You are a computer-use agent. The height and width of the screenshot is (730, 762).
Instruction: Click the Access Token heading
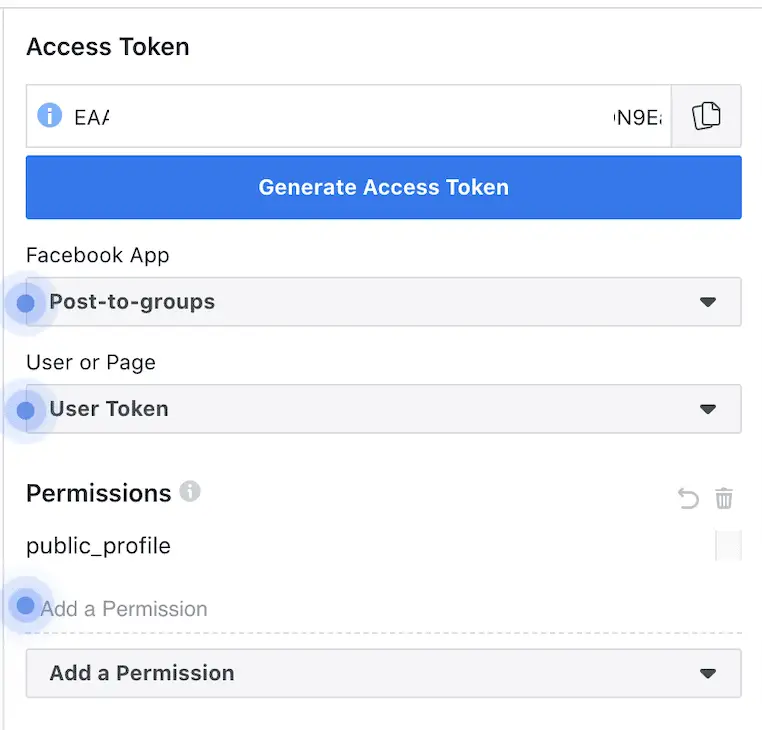108,47
